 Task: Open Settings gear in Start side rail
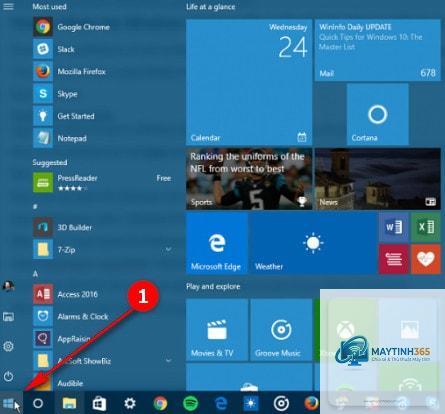pyautogui.click(x=8, y=346)
